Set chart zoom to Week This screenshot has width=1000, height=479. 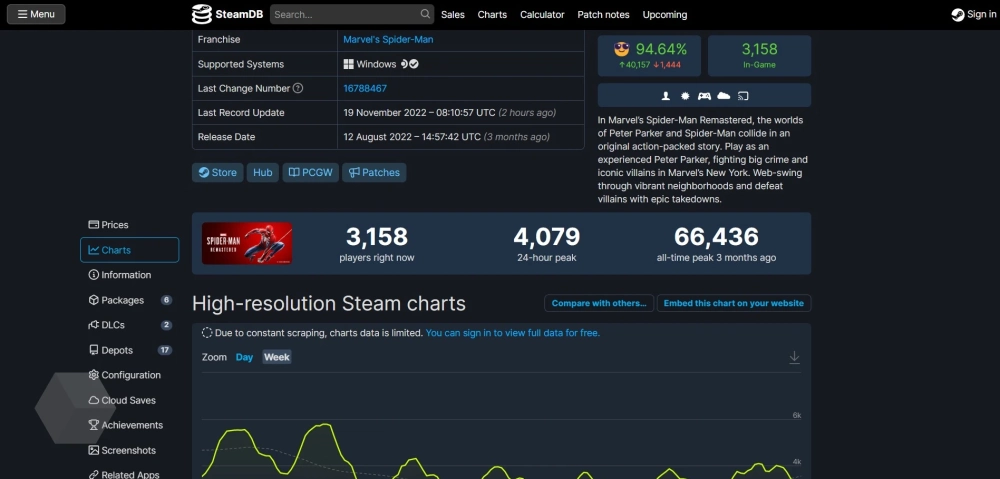coord(277,357)
